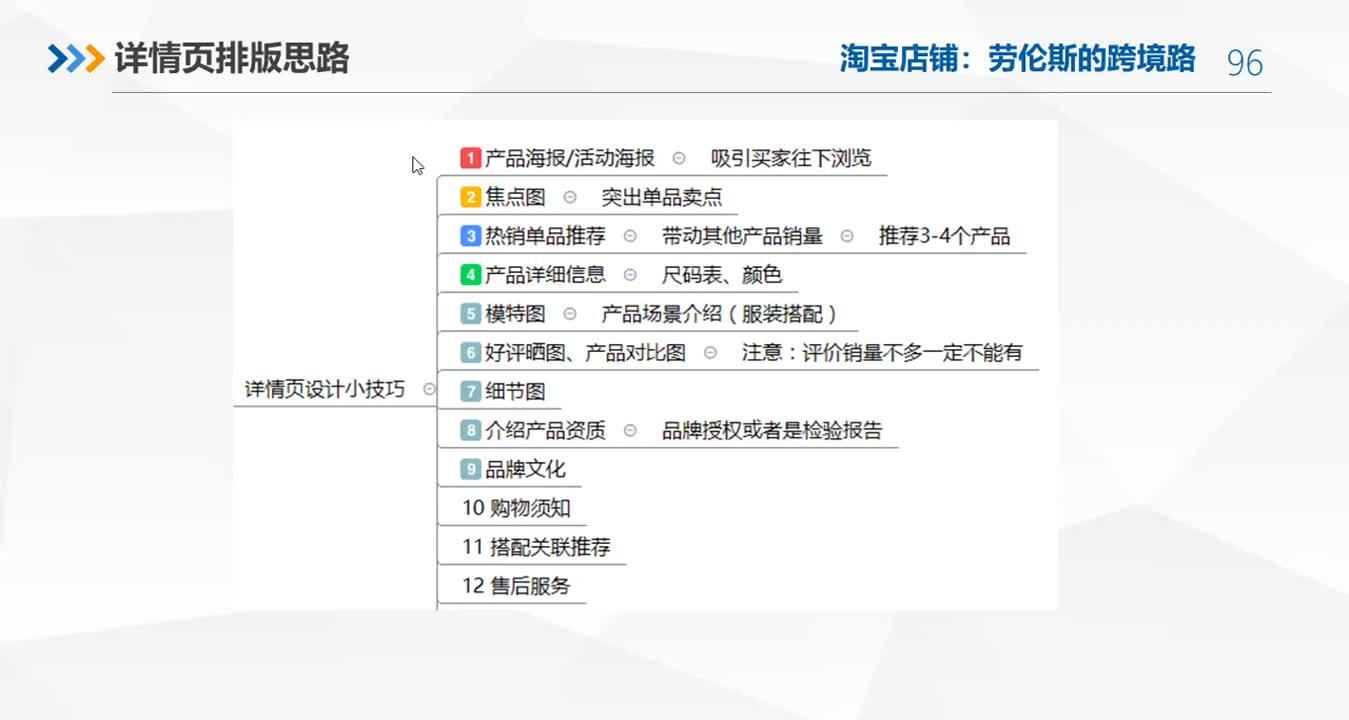Click the slide page number 96
This screenshot has width=1349, height=720.
(1245, 63)
